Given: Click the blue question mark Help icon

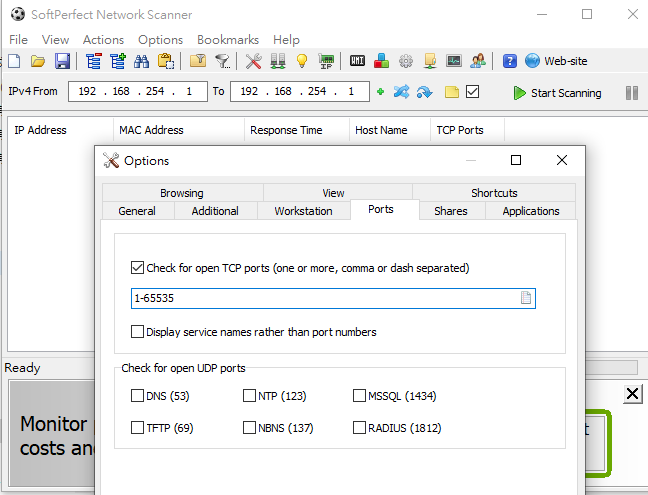Looking at the screenshot, I should (x=510, y=61).
